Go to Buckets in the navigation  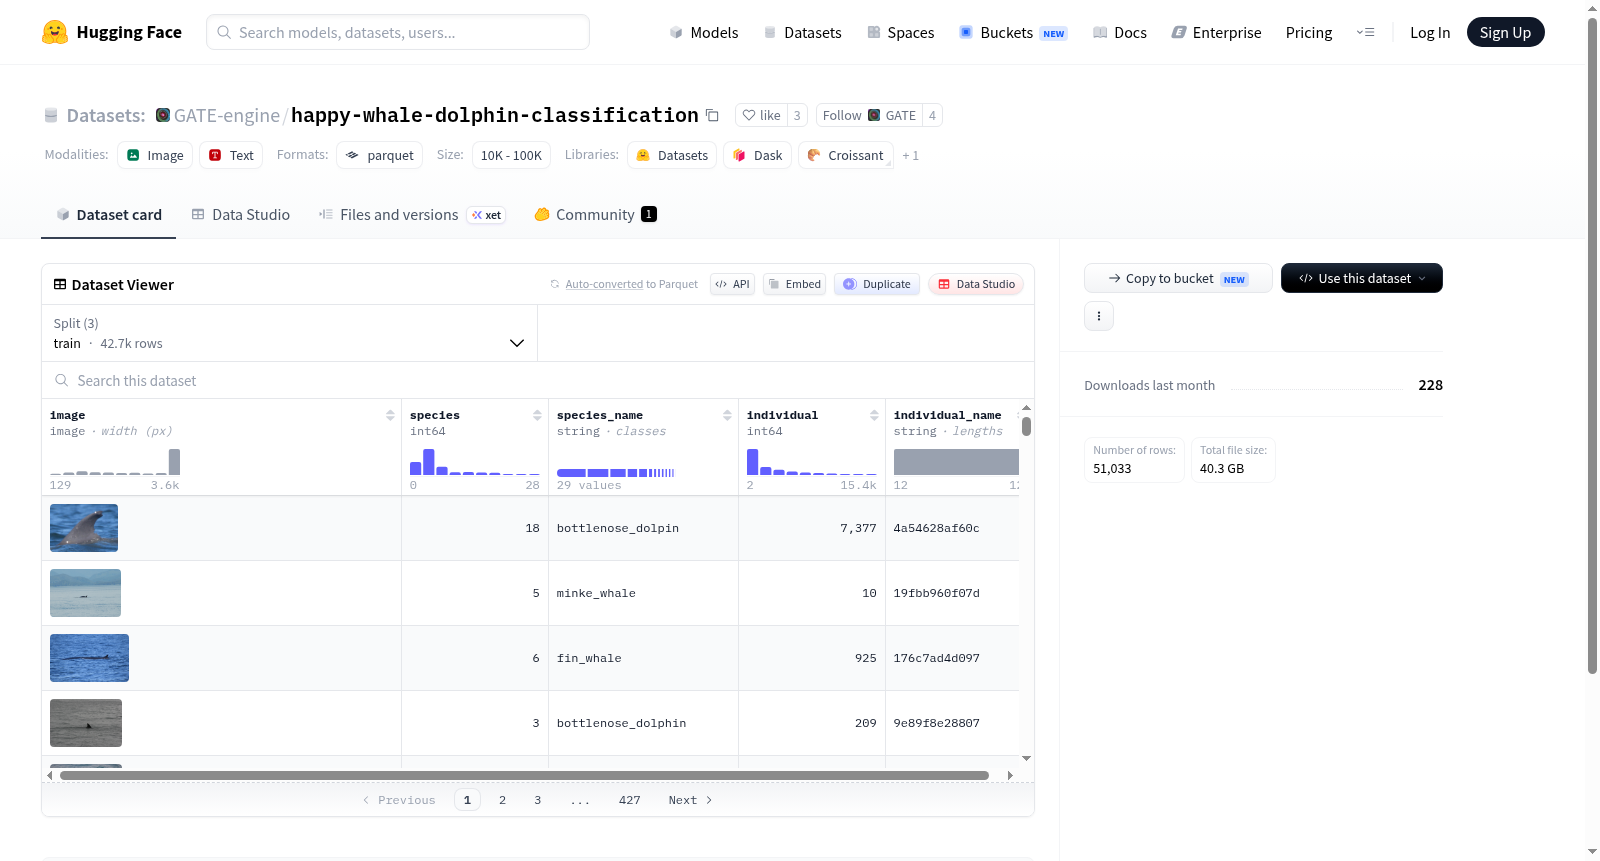tap(1013, 32)
